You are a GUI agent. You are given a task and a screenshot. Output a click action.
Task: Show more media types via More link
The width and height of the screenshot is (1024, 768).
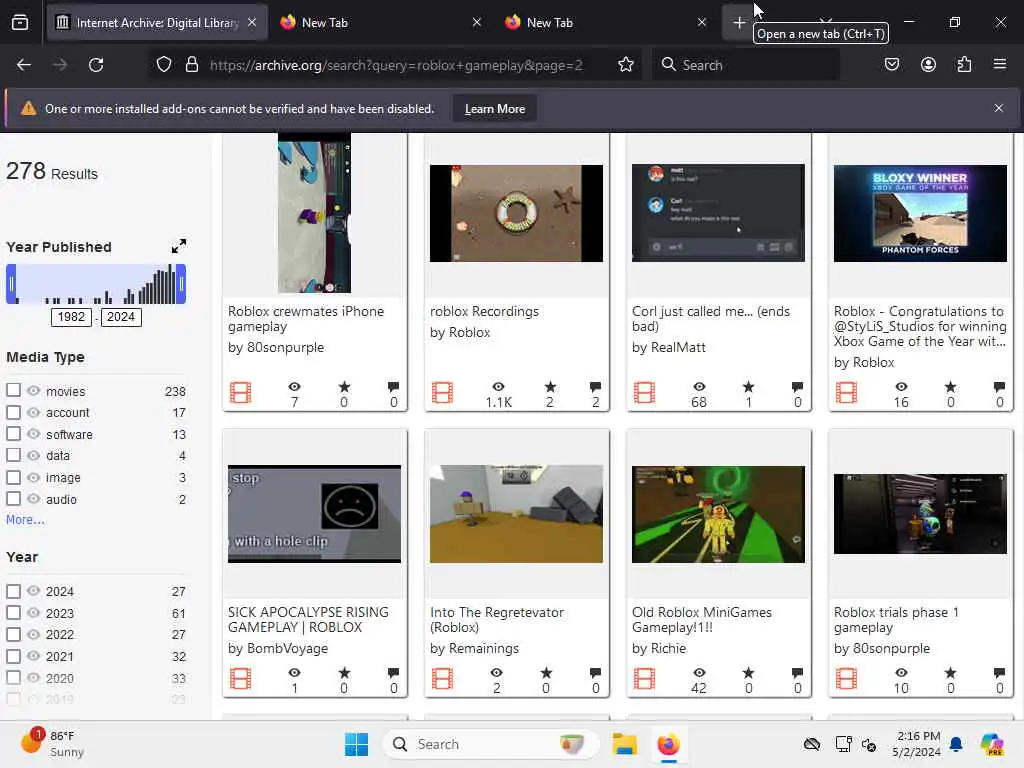click(25, 520)
